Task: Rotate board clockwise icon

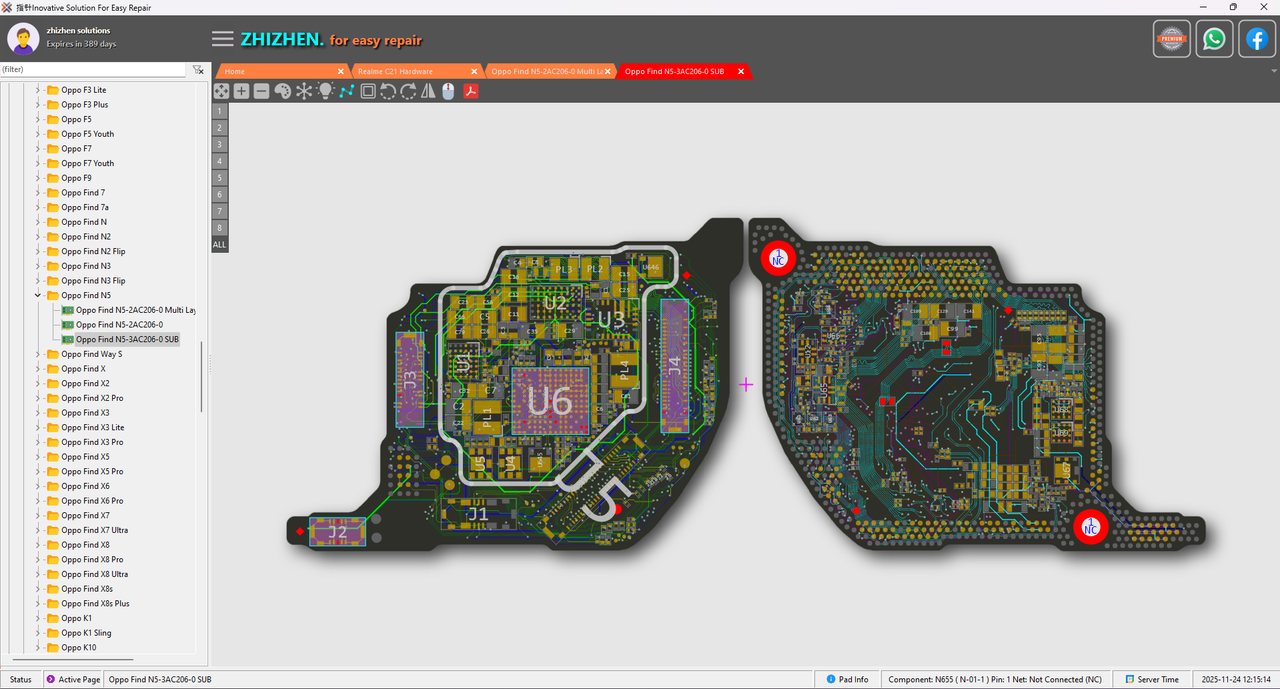Action: pyautogui.click(x=408, y=91)
